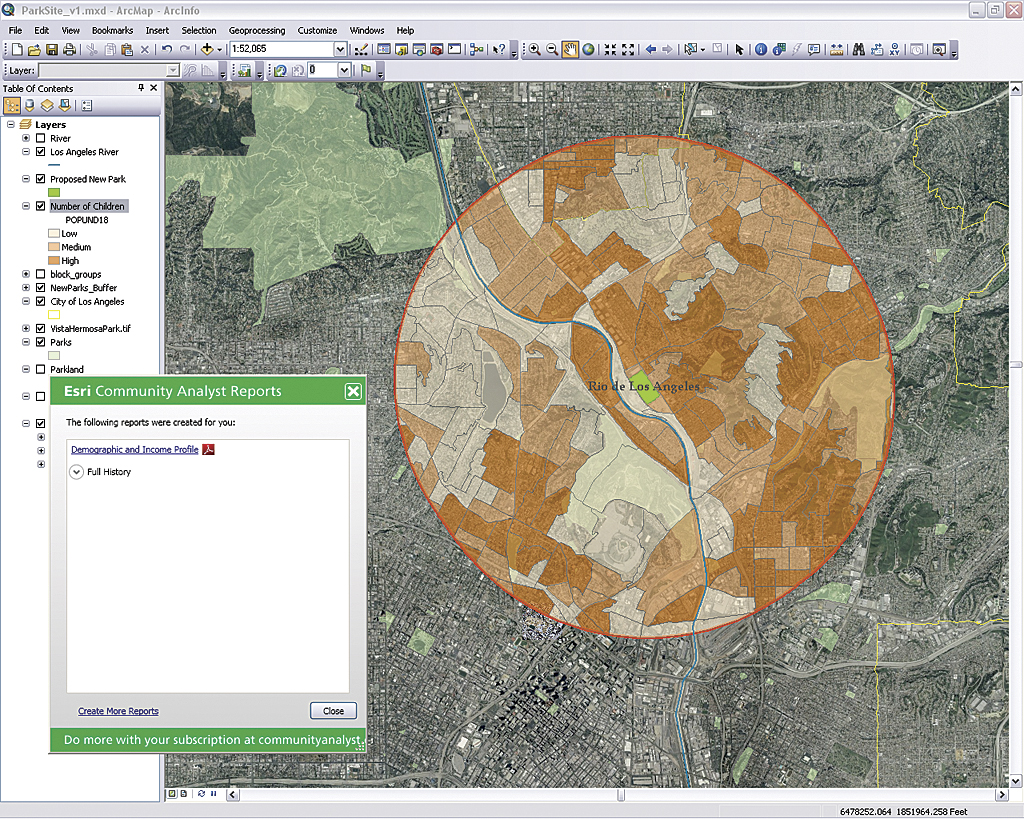Viewport: 1024px width, 819px height.
Task: Select the Pan hand tool
Action: point(570,49)
